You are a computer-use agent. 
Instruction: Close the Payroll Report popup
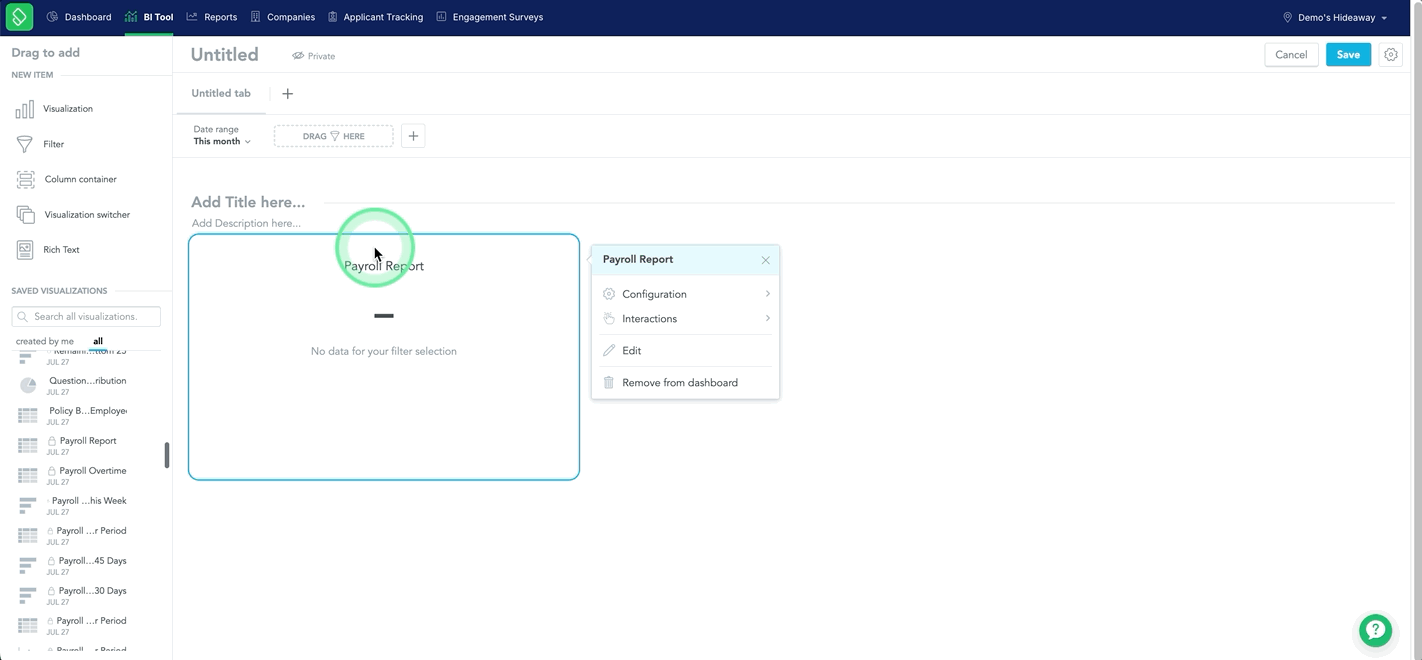[x=765, y=260]
